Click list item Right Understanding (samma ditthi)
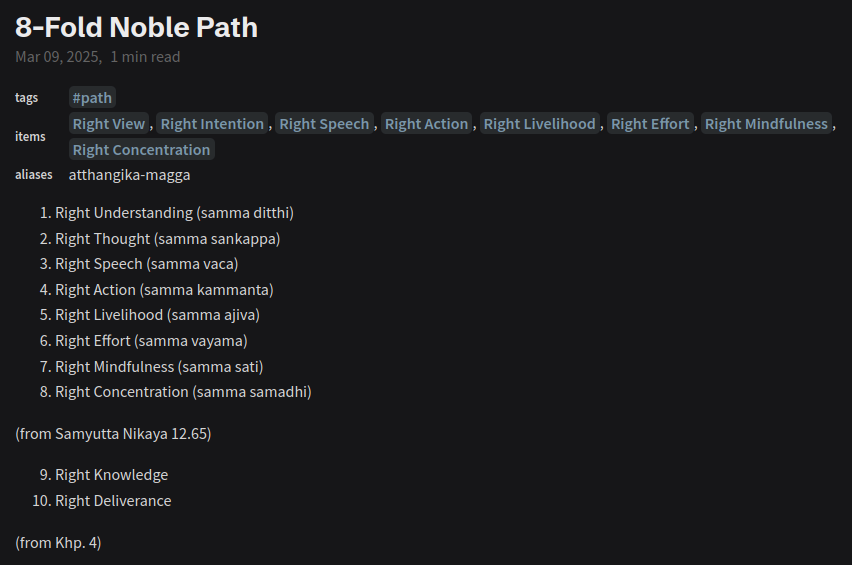 click(174, 213)
